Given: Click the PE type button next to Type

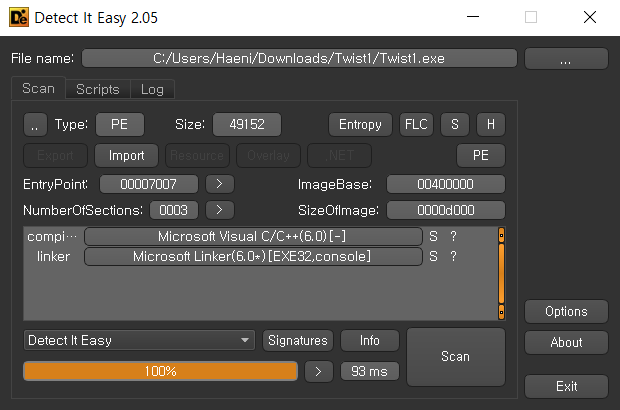Looking at the screenshot, I should (x=119, y=125).
